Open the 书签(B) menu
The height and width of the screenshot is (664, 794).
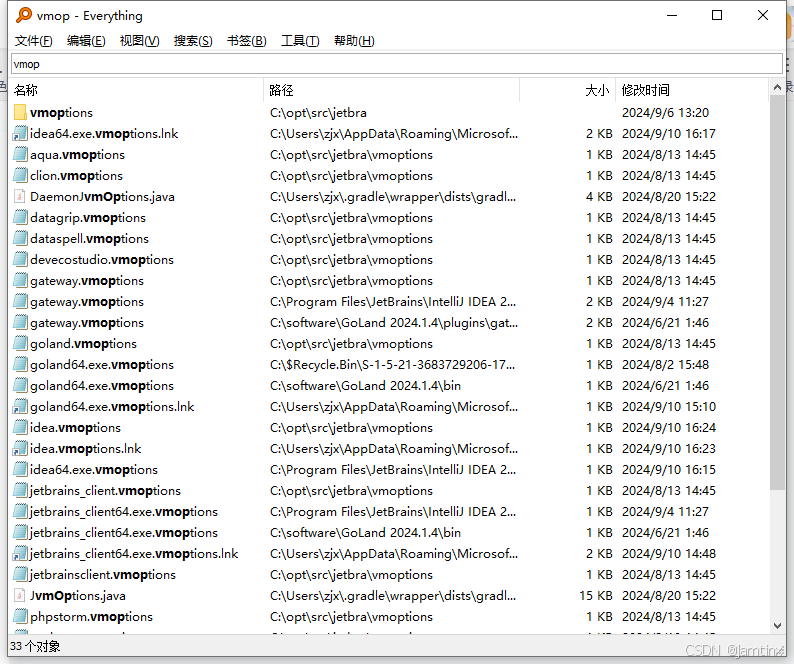pos(247,41)
